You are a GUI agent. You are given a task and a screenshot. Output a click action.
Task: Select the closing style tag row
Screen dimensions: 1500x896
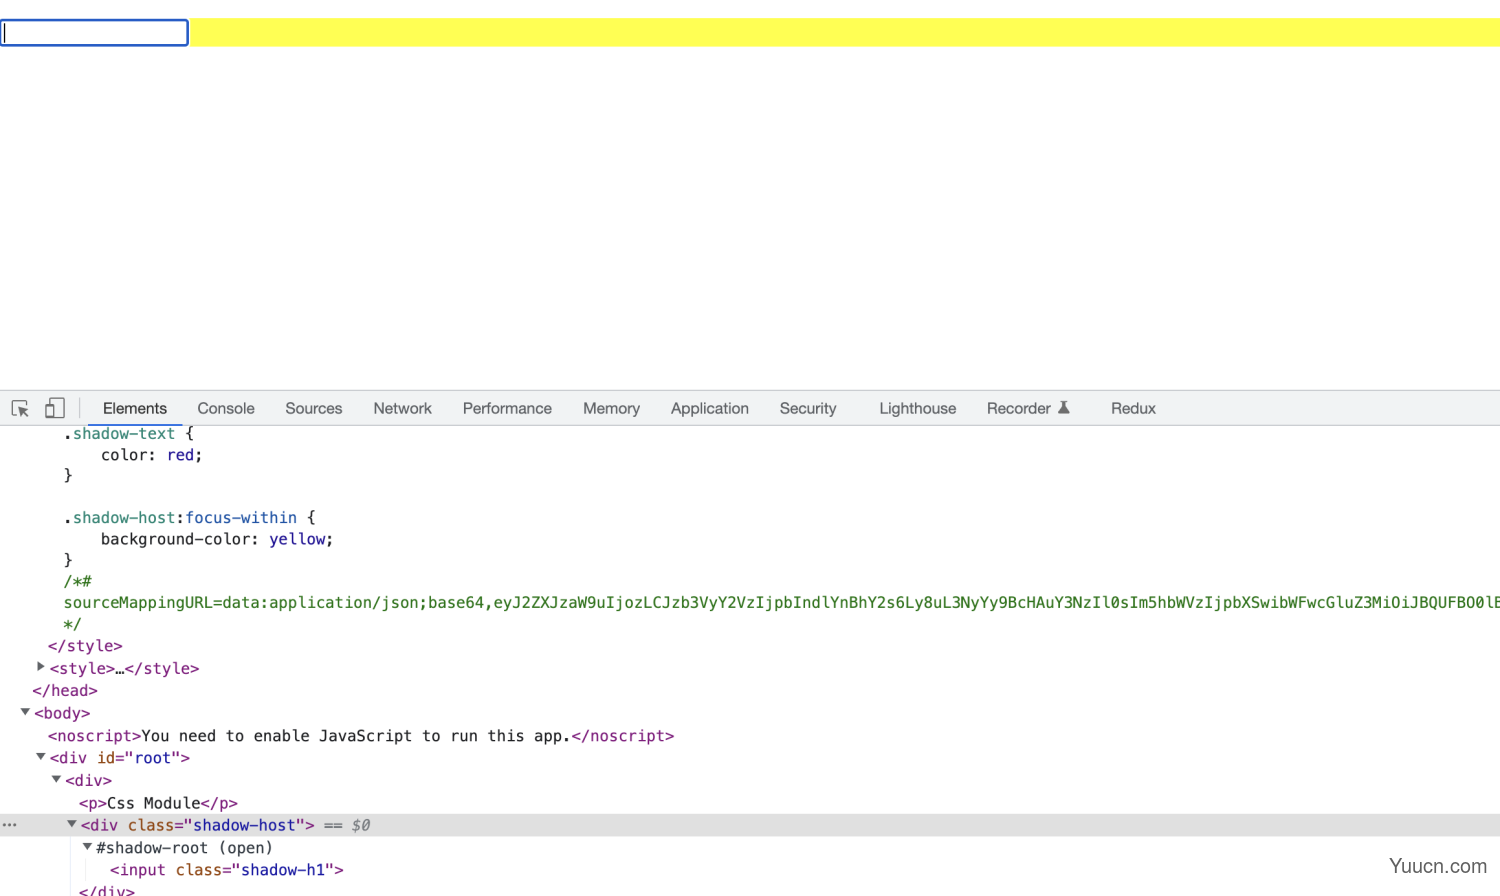(x=85, y=646)
